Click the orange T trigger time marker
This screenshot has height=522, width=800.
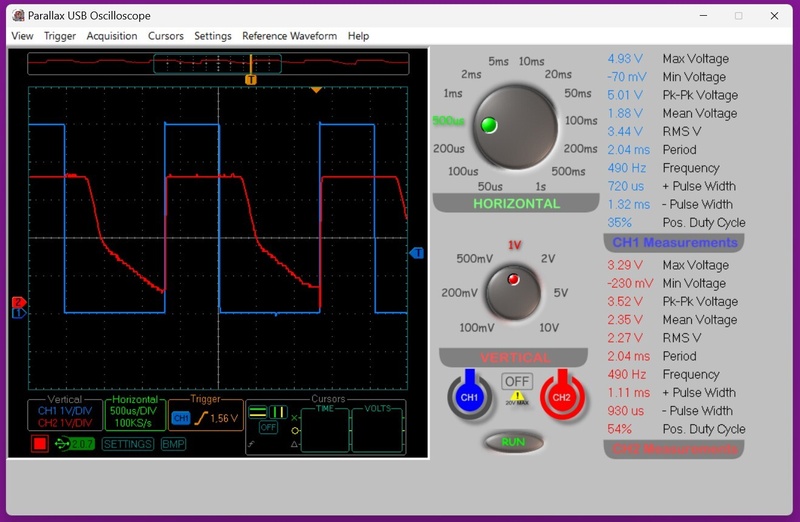(x=251, y=80)
